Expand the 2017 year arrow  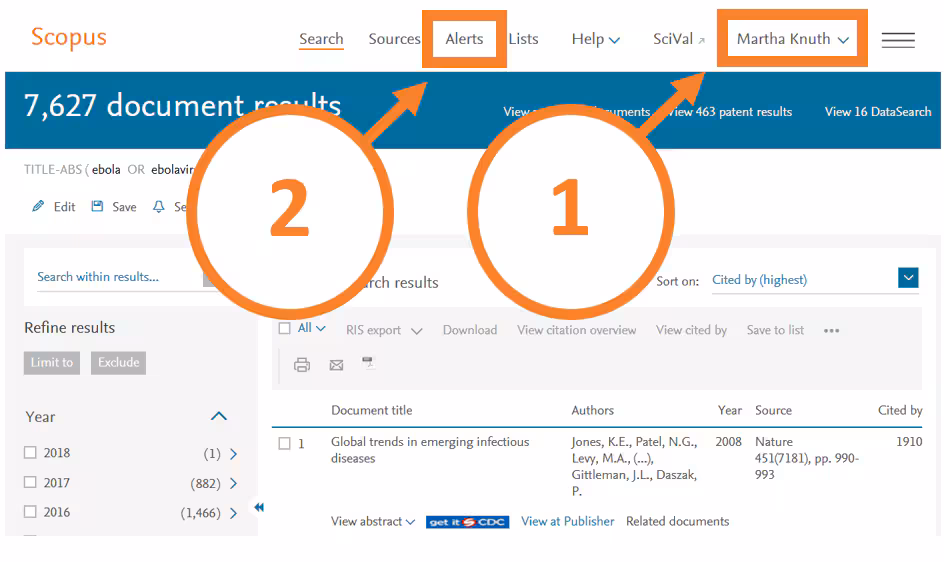234,483
